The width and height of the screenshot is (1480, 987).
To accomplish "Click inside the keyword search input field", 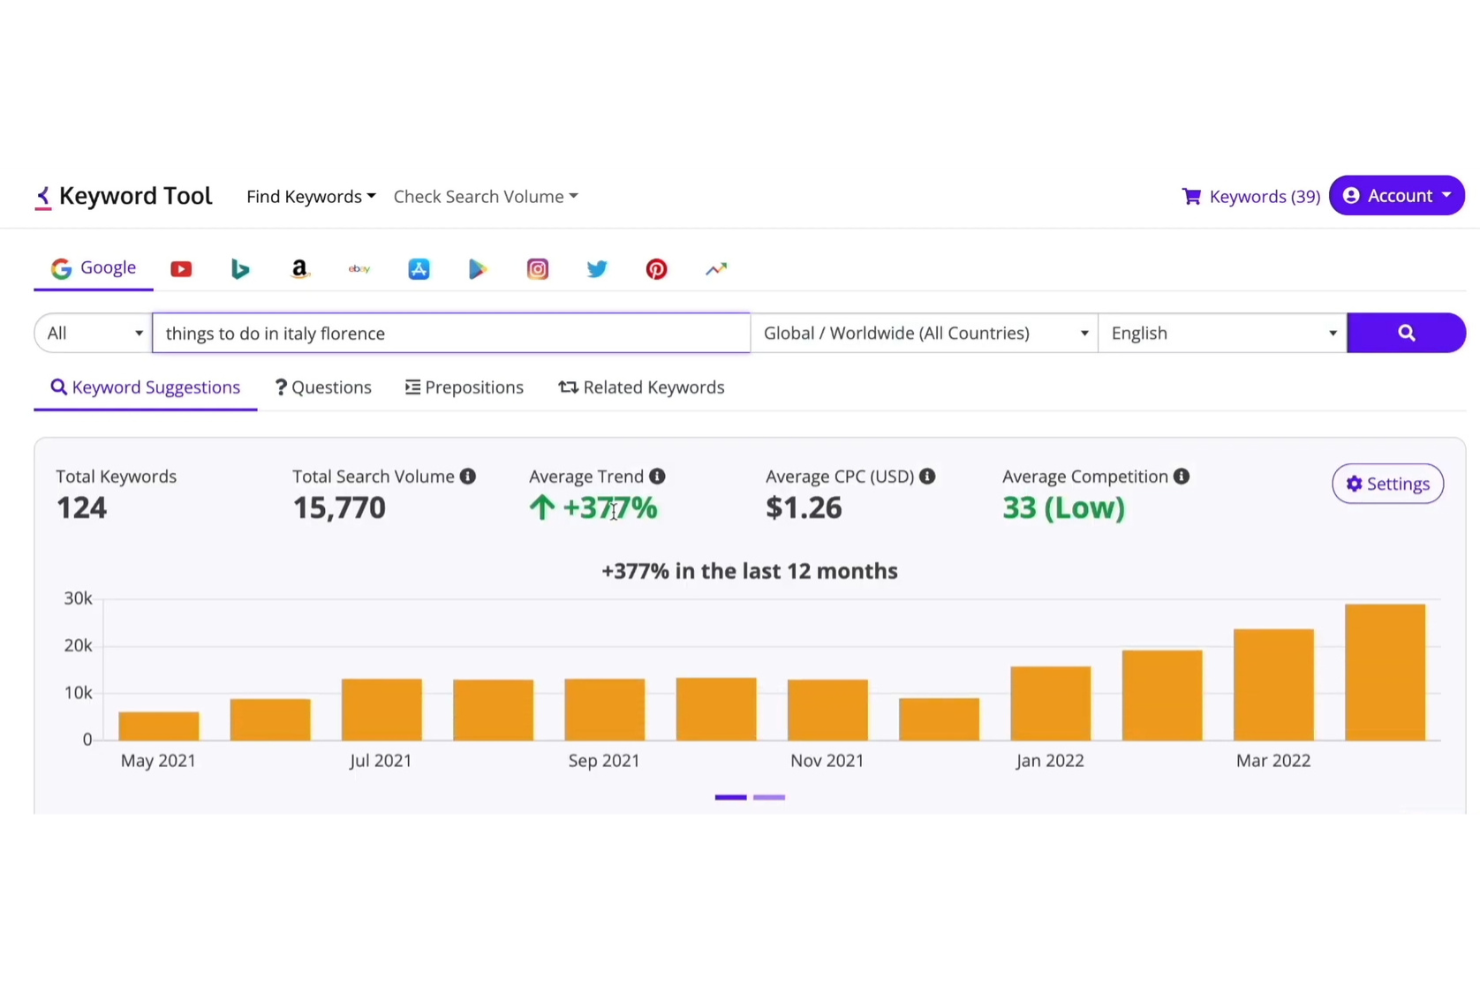I will click(450, 332).
